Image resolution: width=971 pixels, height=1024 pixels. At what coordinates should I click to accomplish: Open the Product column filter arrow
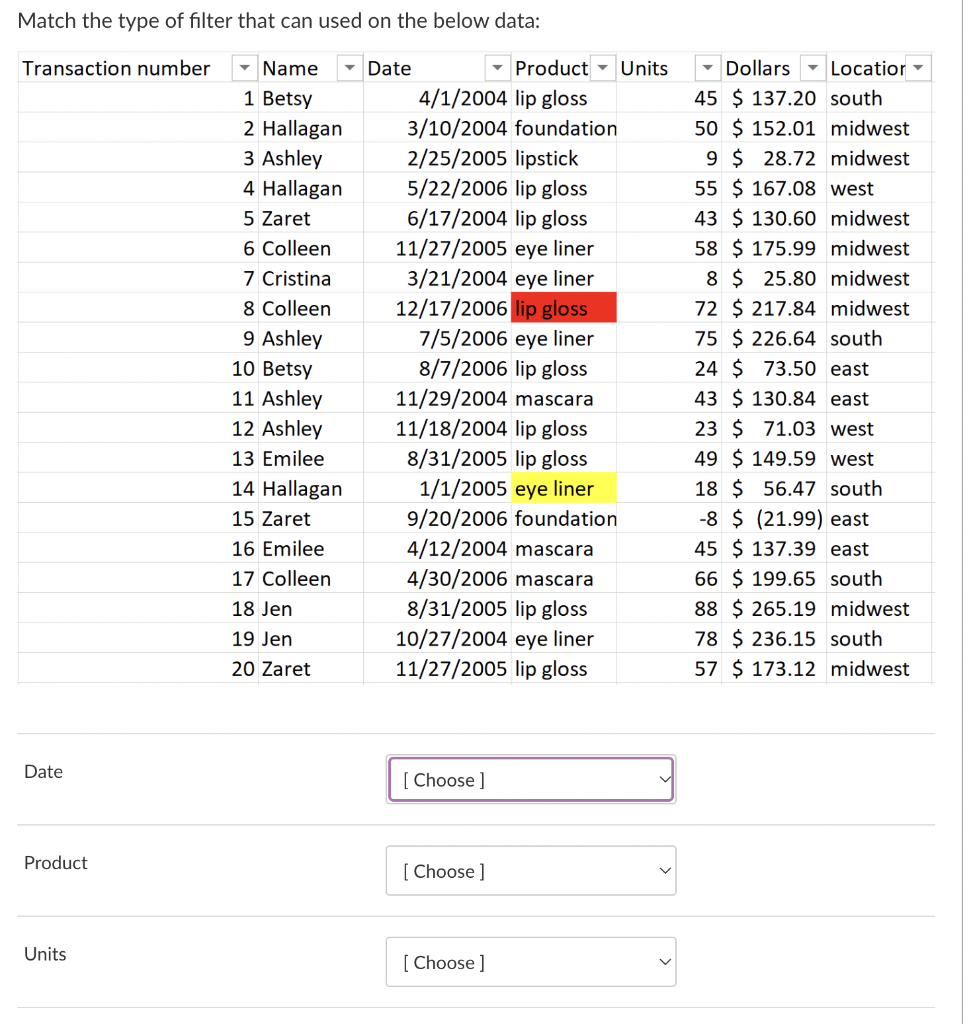[603, 68]
